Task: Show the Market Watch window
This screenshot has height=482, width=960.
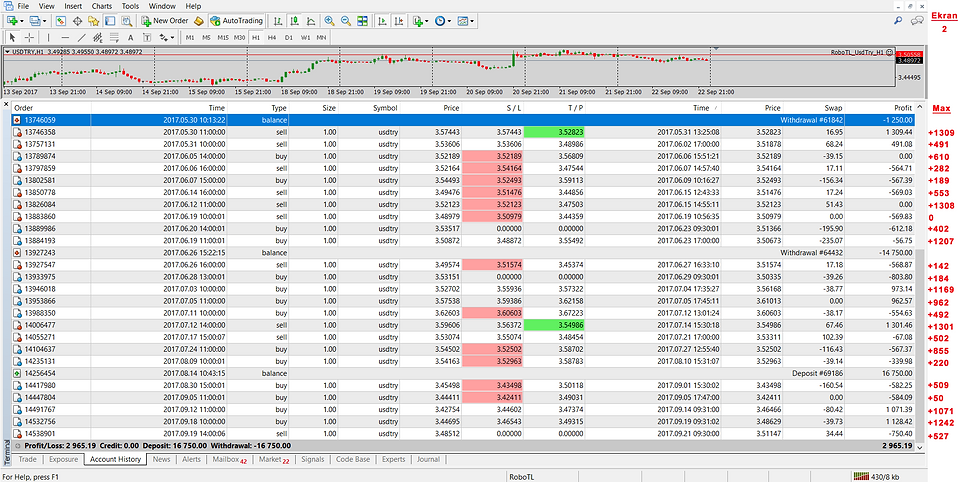Action: [x=61, y=21]
